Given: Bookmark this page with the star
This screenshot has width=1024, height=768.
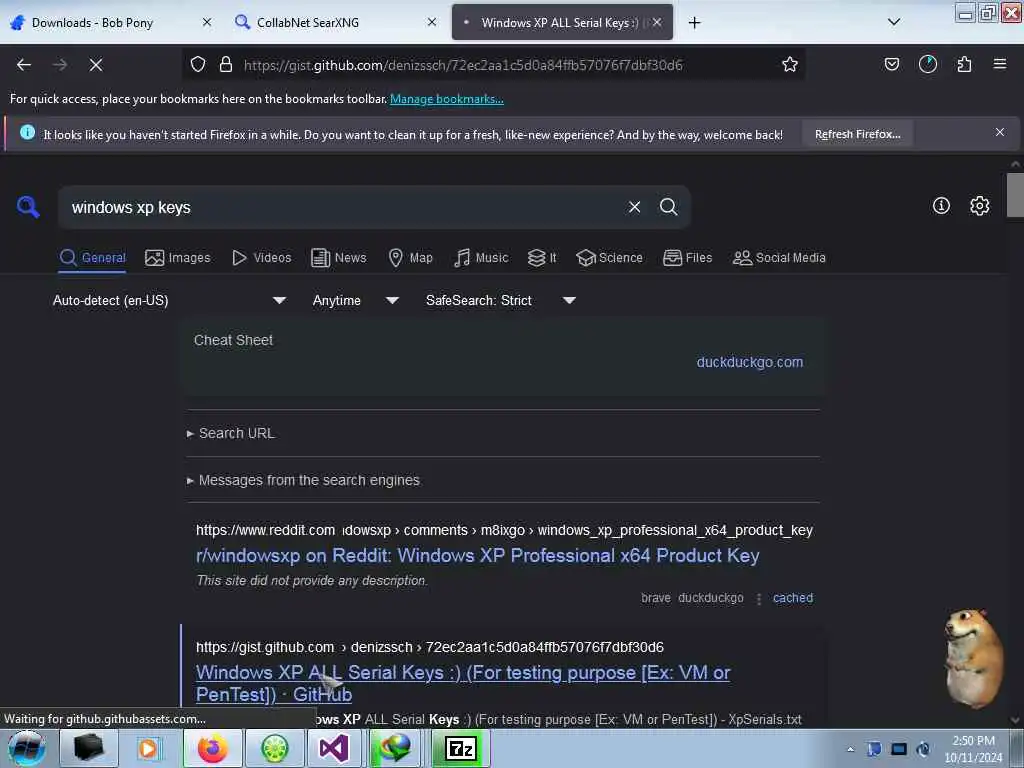Looking at the screenshot, I should click(x=790, y=65).
